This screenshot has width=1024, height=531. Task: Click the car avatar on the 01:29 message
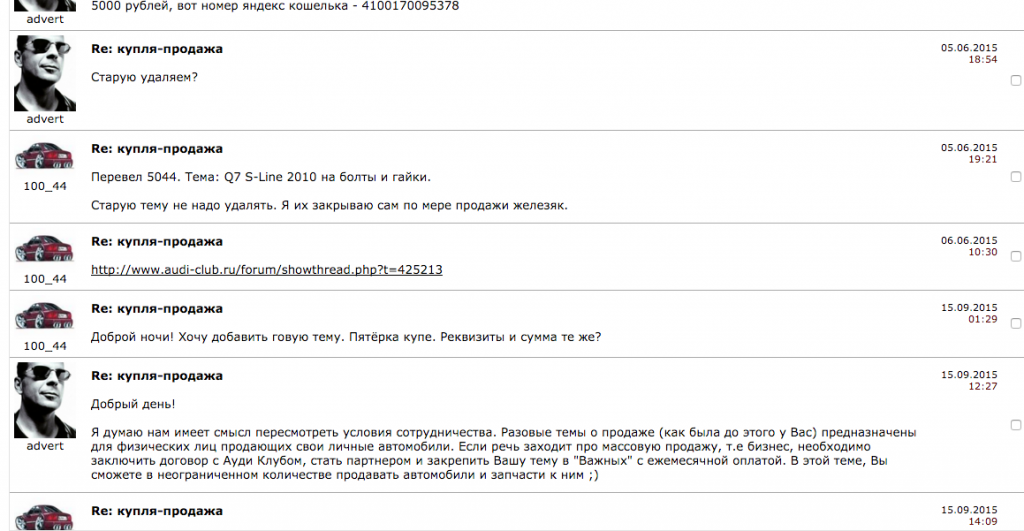tap(45, 315)
